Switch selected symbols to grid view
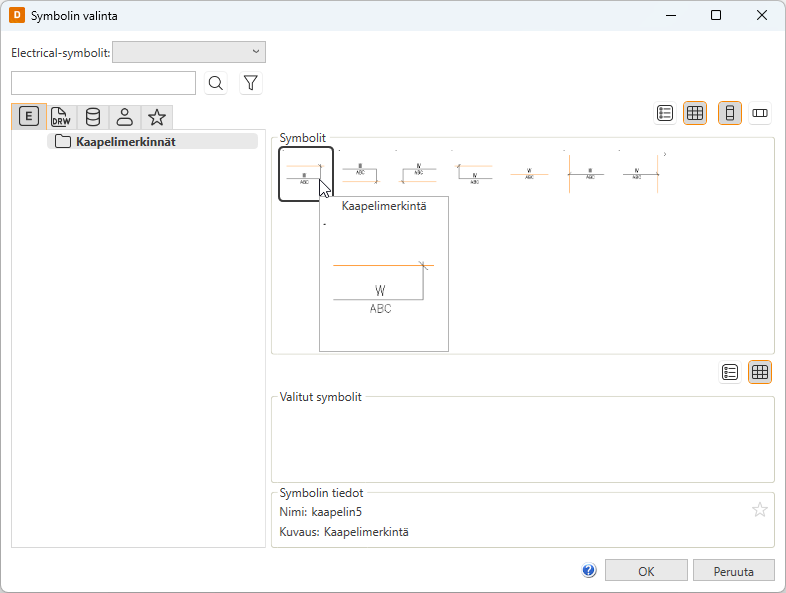786x593 pixels. pos(760,372)
